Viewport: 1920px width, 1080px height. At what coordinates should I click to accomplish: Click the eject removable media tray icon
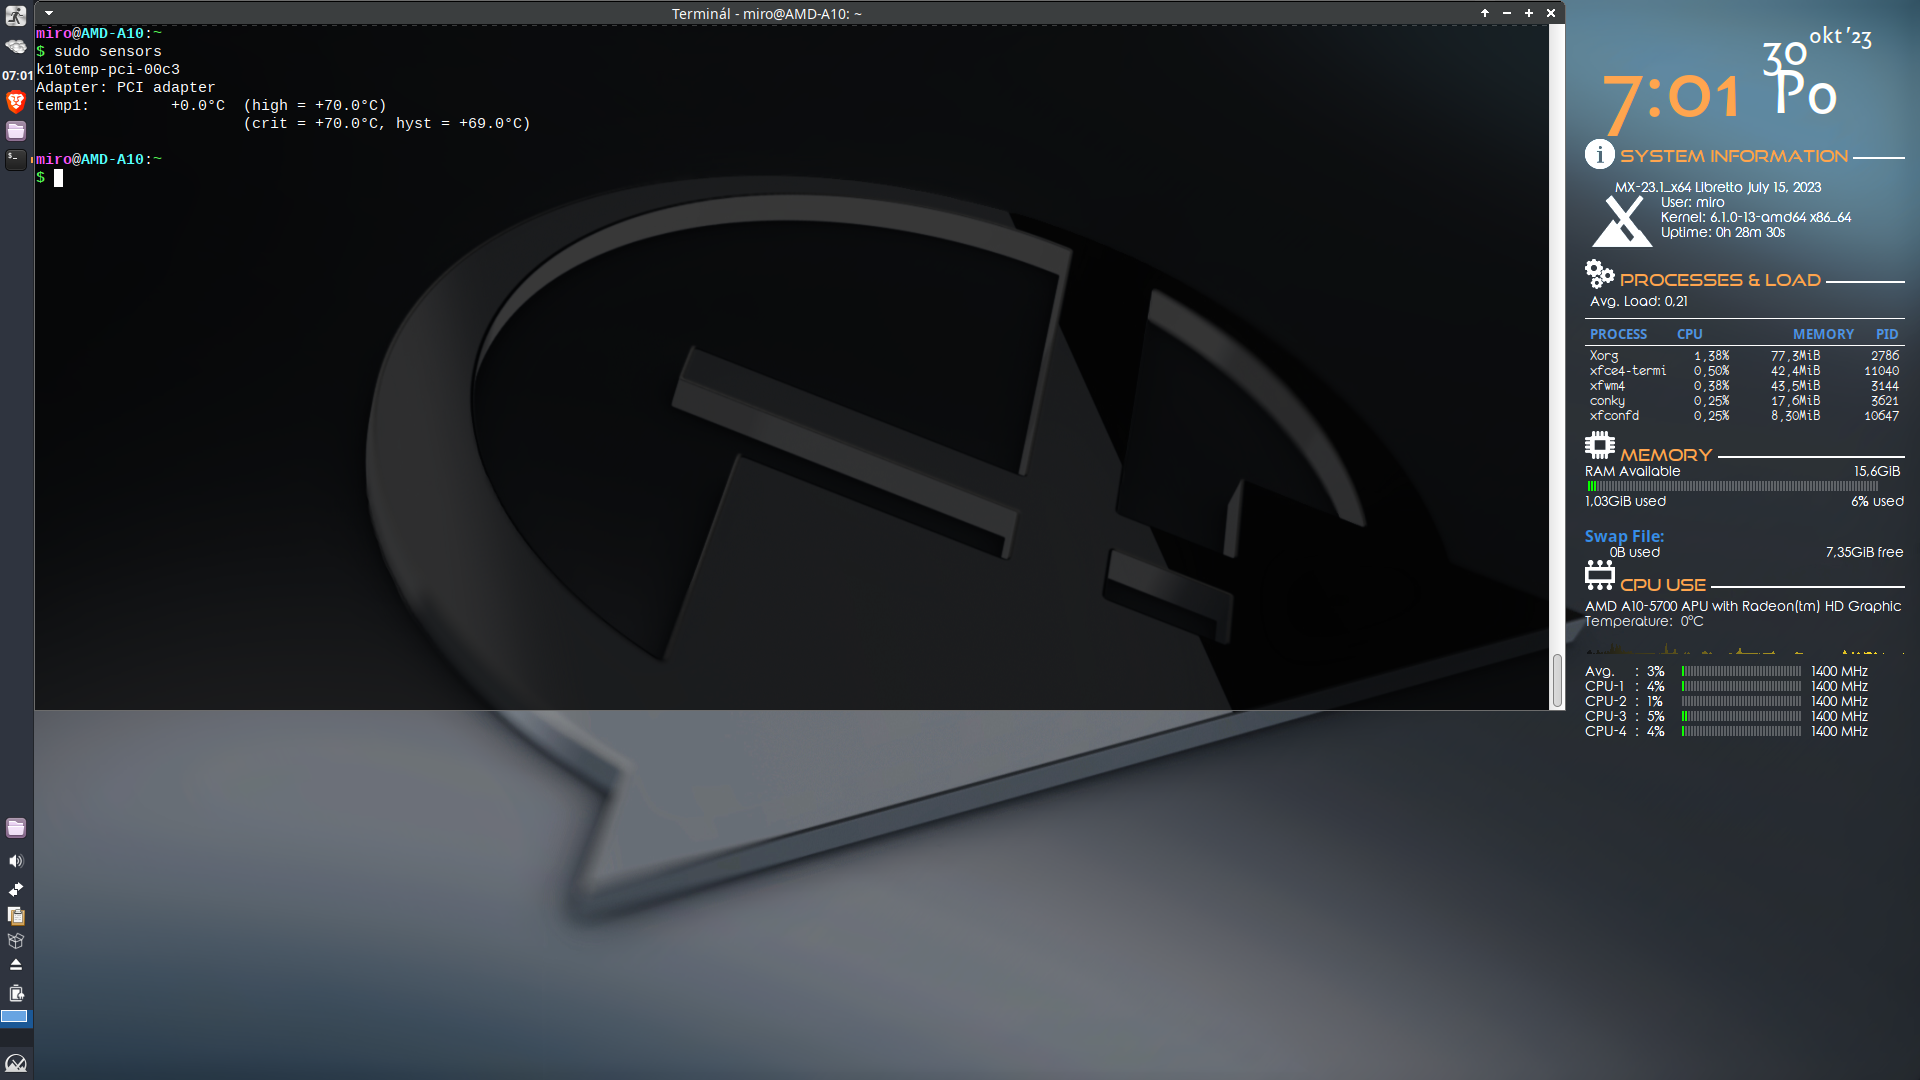(16, 965)
